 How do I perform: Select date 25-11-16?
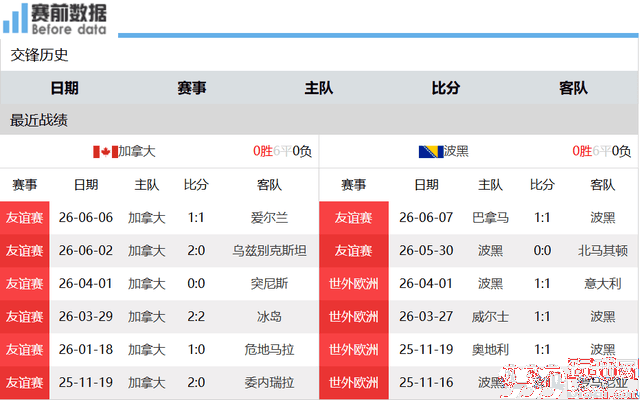(426, 382)
